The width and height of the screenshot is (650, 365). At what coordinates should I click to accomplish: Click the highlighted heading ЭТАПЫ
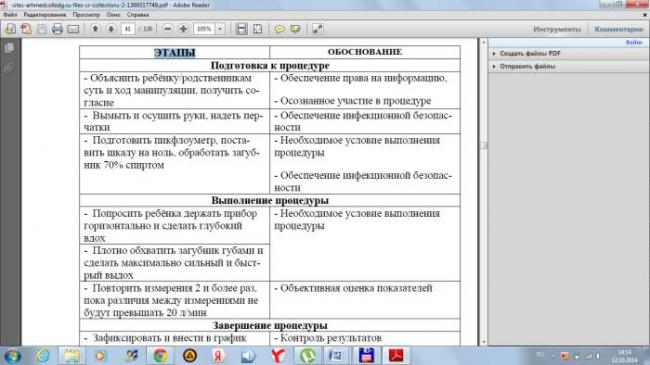(175, 53)
